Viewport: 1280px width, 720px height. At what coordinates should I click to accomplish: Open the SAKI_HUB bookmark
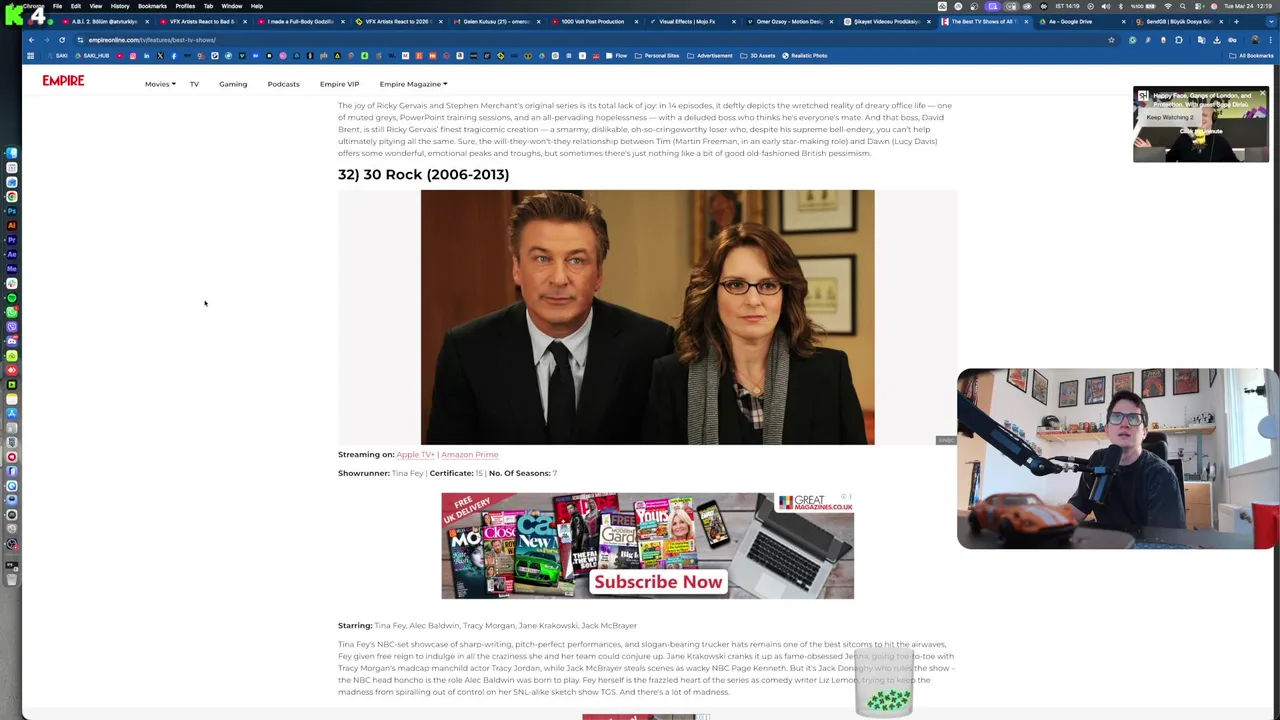click(x=90, y=56)
